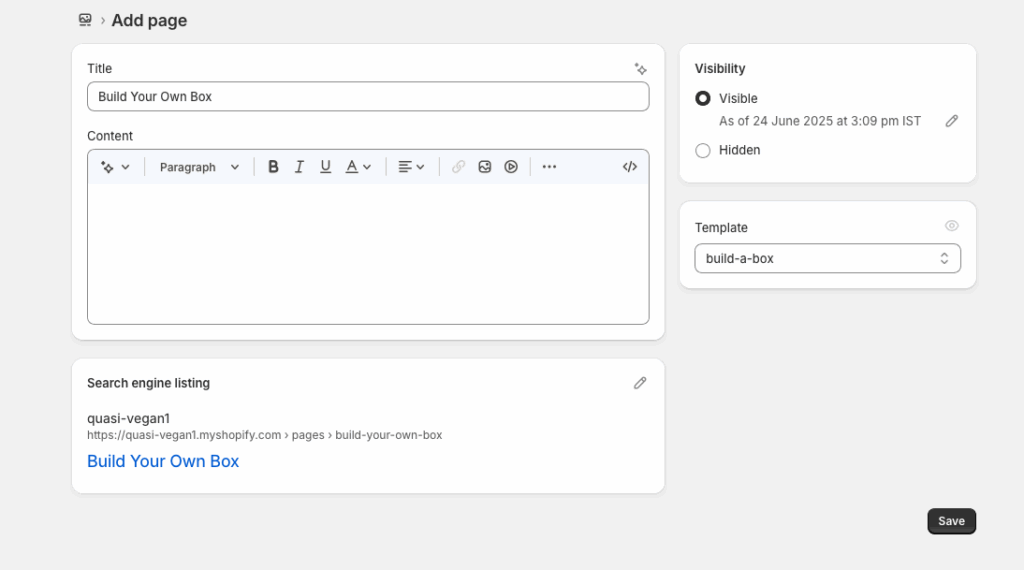This screenshot has width=1024, height=570.
Task: Click the Add page heading
Action: (149, 20)
